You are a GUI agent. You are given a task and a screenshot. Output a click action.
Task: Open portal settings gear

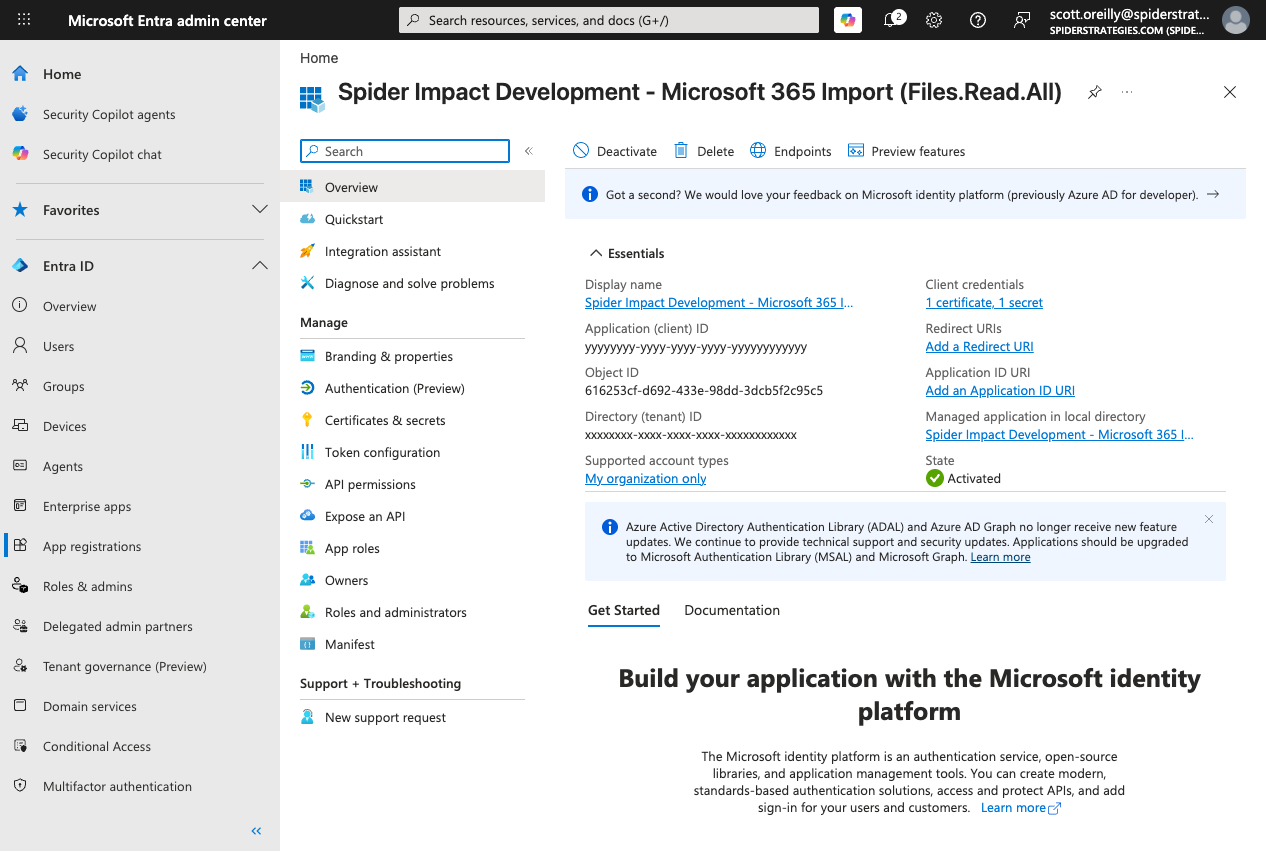tap(934, 20)
